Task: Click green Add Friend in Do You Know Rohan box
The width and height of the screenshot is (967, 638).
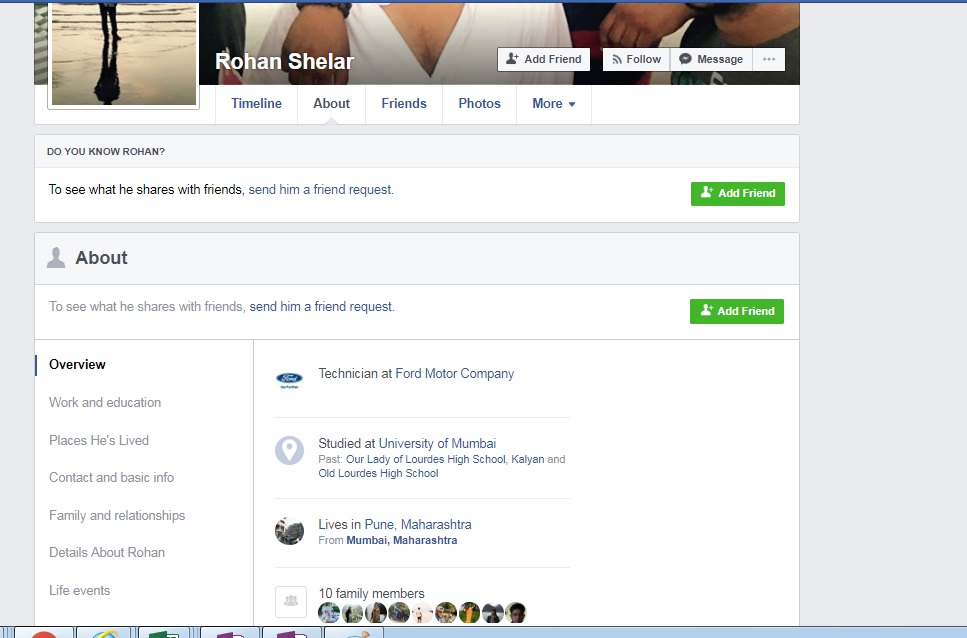Action: click(x=738, y=194)
